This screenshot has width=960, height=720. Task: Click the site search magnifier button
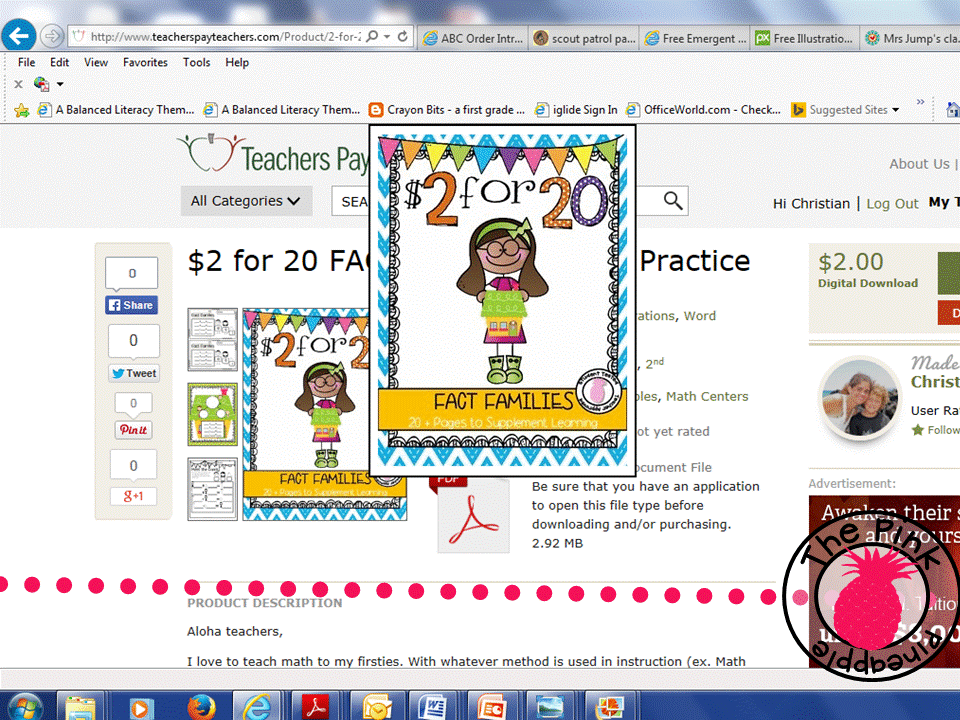pyautogui.click(x=673, y=201)
